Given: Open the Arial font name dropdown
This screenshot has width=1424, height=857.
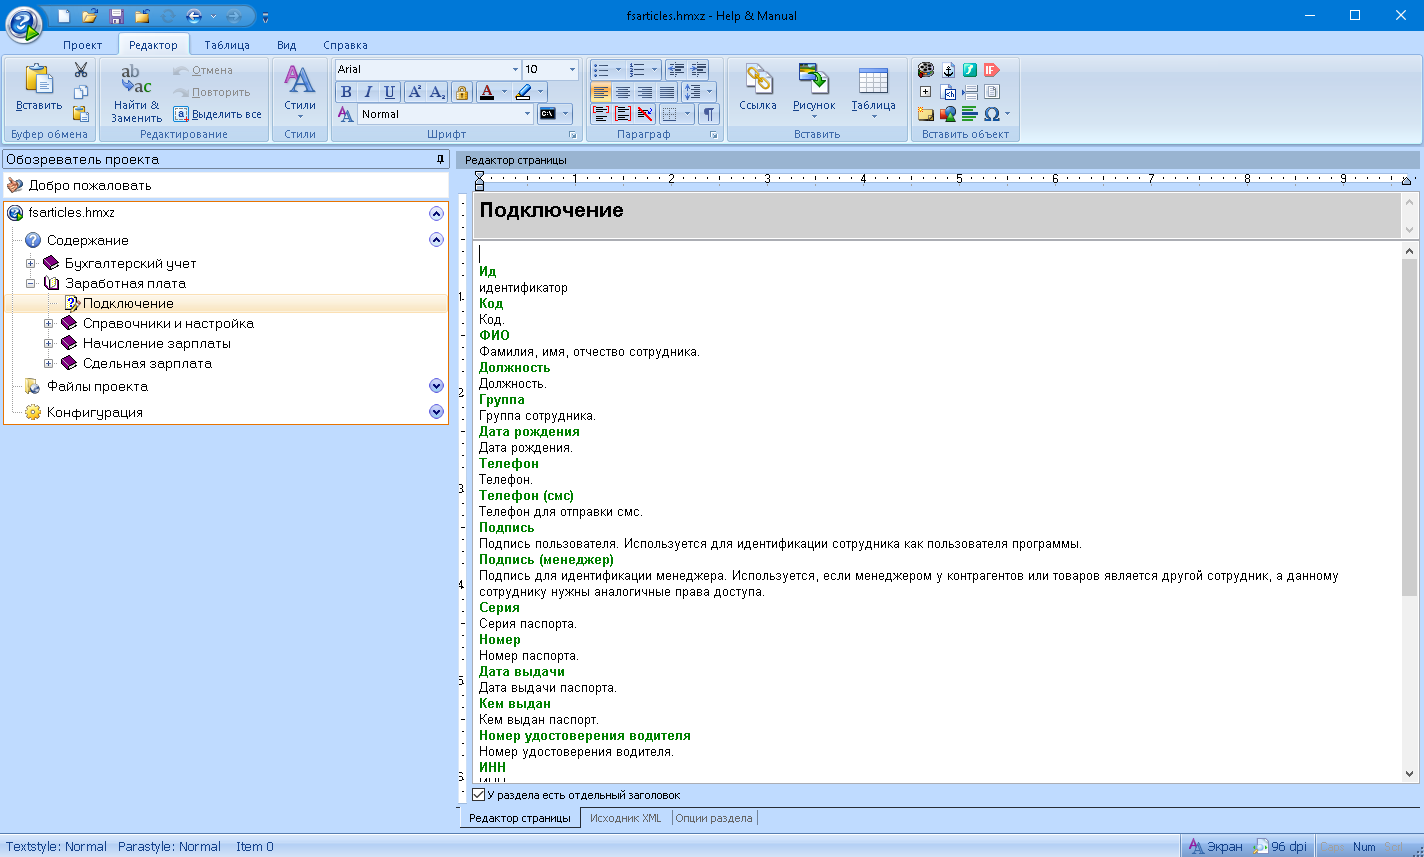Looking at the screenshot, I should point(515,70).
